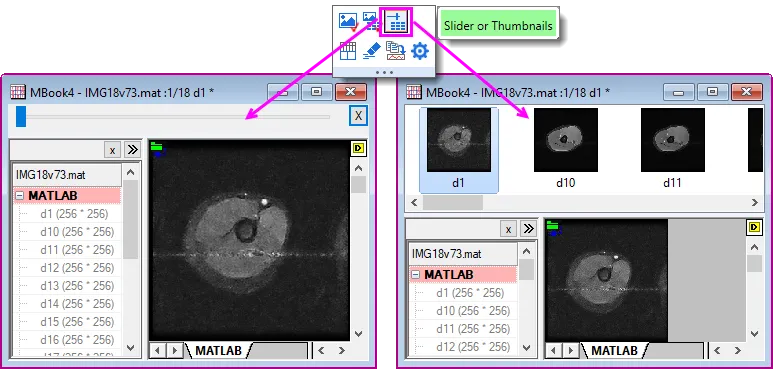Select d14 (256 * 256) in left window tree
The width and height of the screenshot is (773, 369).
[77, 303]
